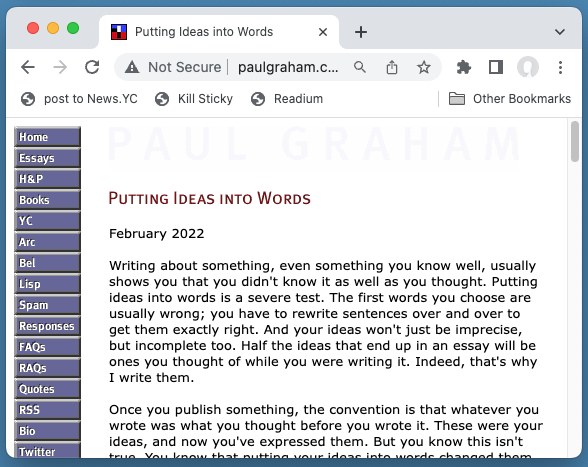Open the Spam sidebar link

48,305
